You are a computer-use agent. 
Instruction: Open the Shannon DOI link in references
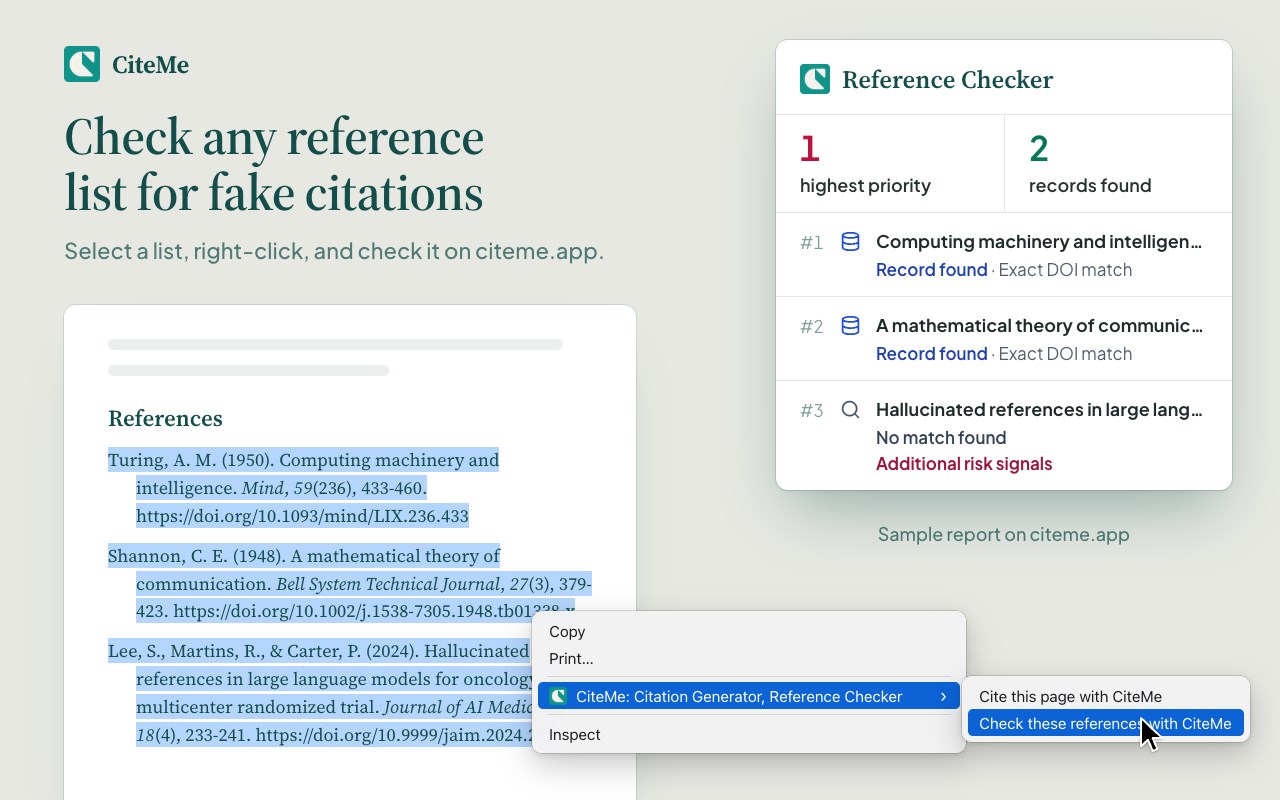click(374, 611)
